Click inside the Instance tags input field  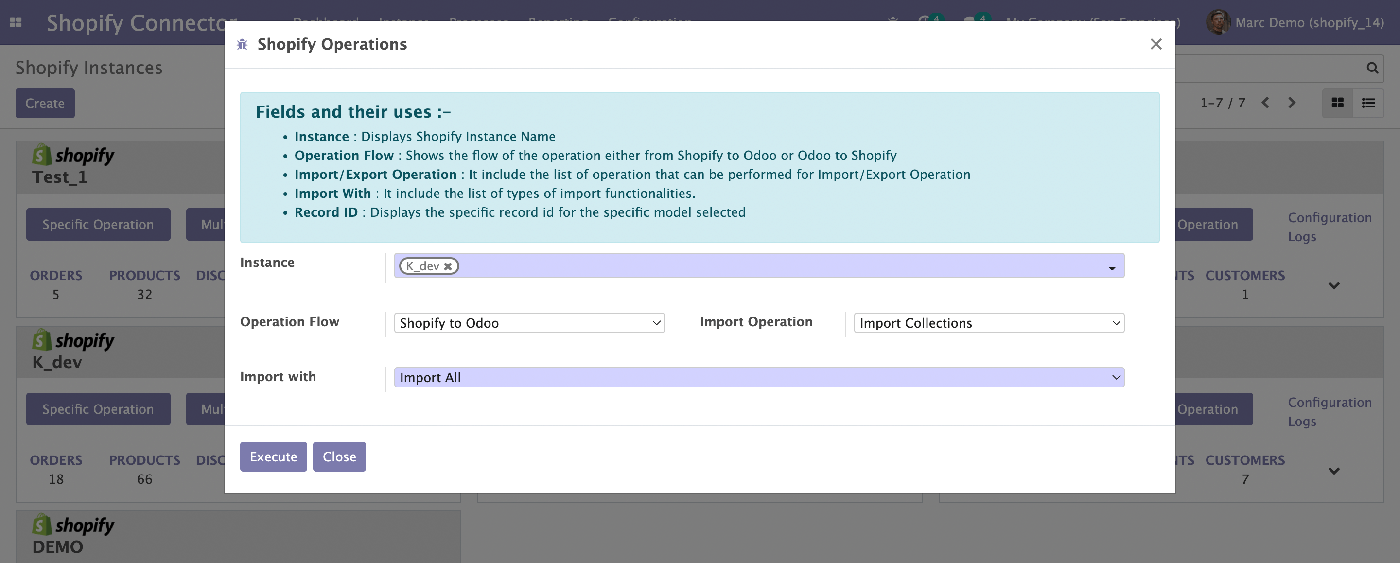[759, 266]
